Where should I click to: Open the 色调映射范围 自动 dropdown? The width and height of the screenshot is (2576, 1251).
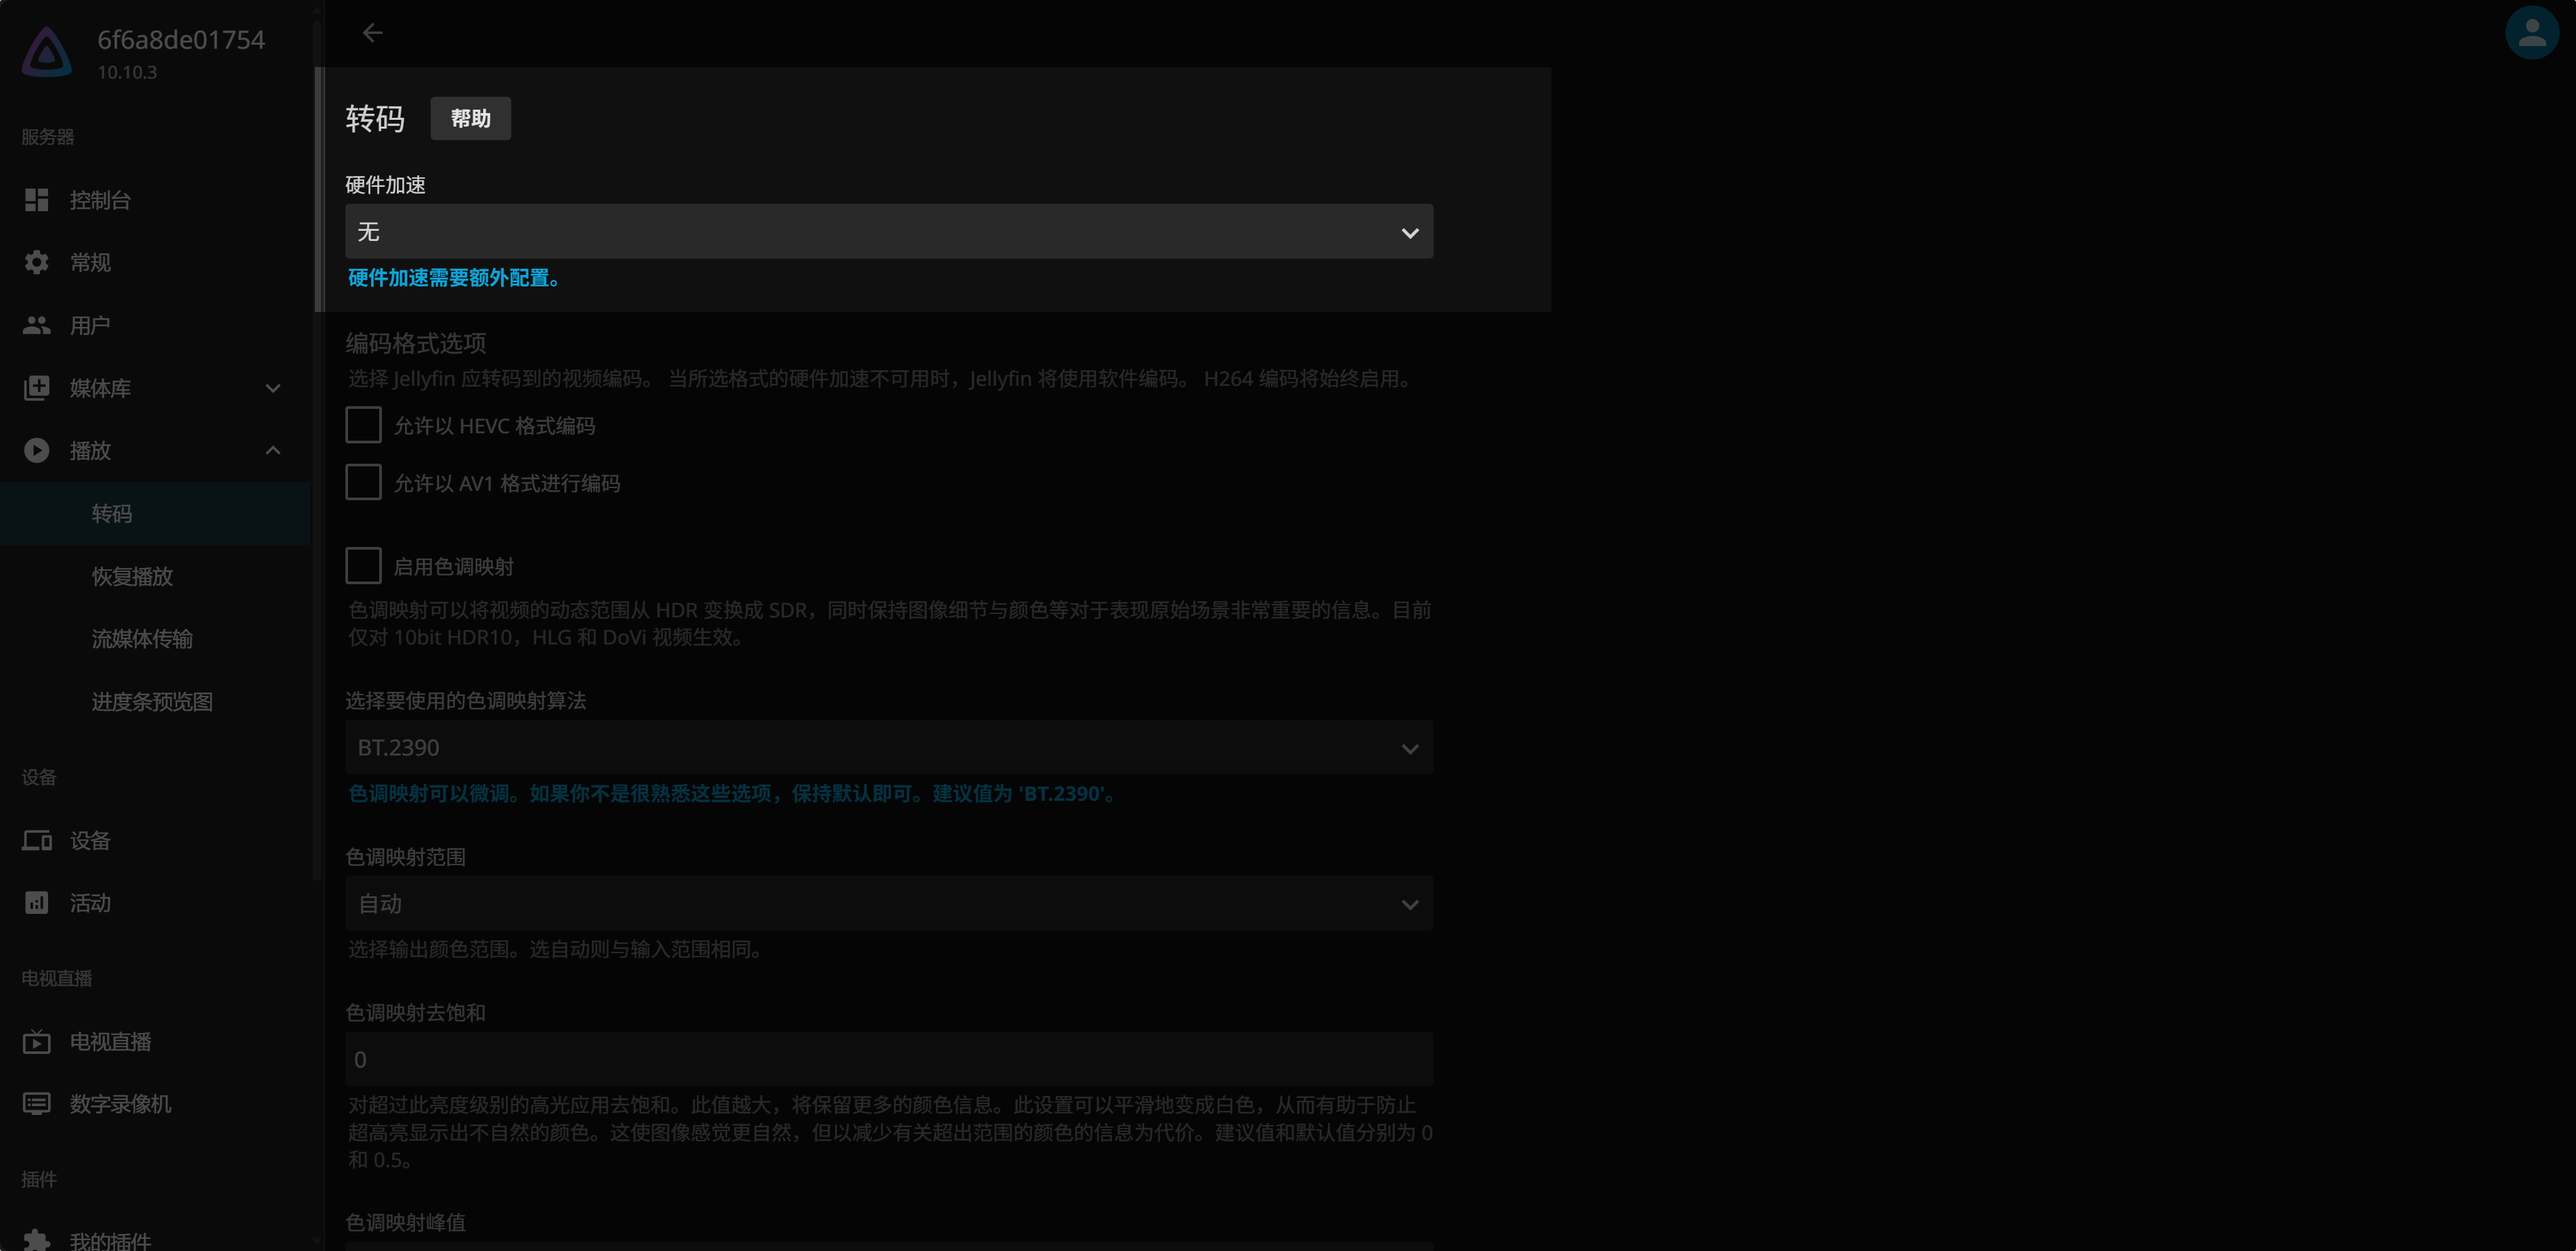click(x=889, y=904)
